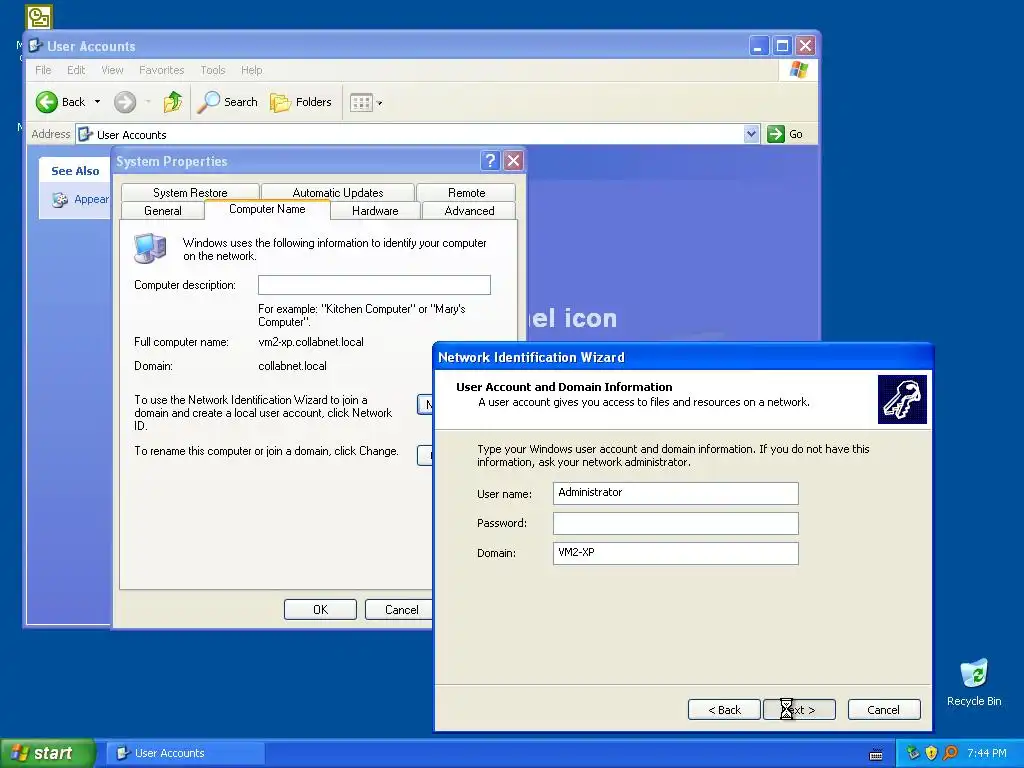
Task: Click the security shield tray icon
Action: pyautogui.click(x=931, y=753)
